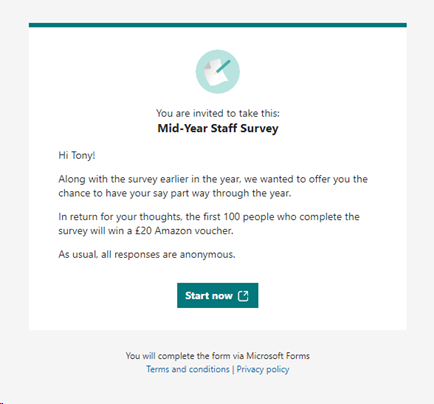The height and width of the screenshot is (404, 434).
Task: Click the separator between the footer links
Action: [233, 369]
